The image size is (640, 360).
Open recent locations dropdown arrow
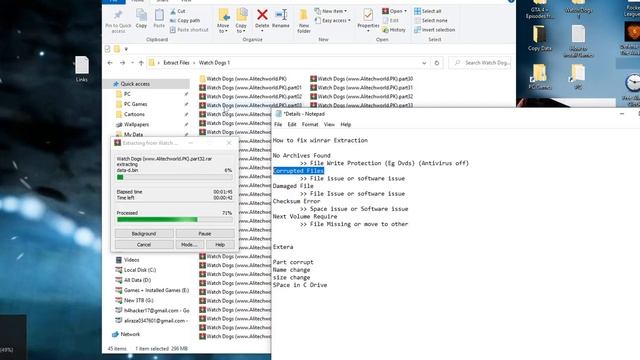pyautogui.click(x=132, y=63)
